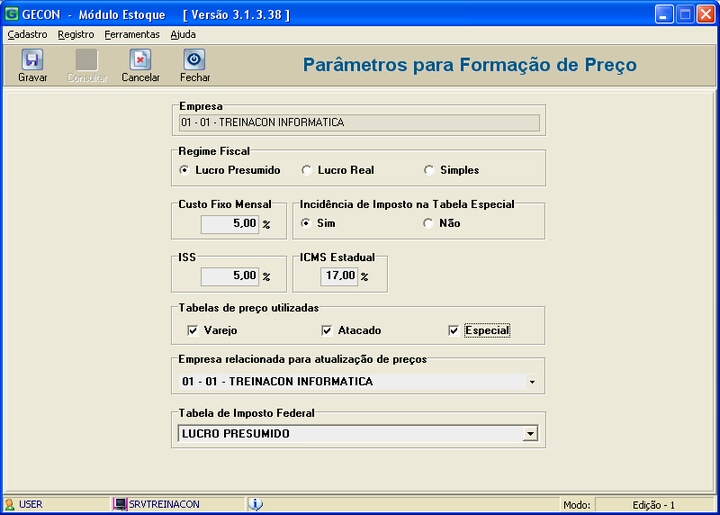Click the USER person icon in status bar

[9, 504]
